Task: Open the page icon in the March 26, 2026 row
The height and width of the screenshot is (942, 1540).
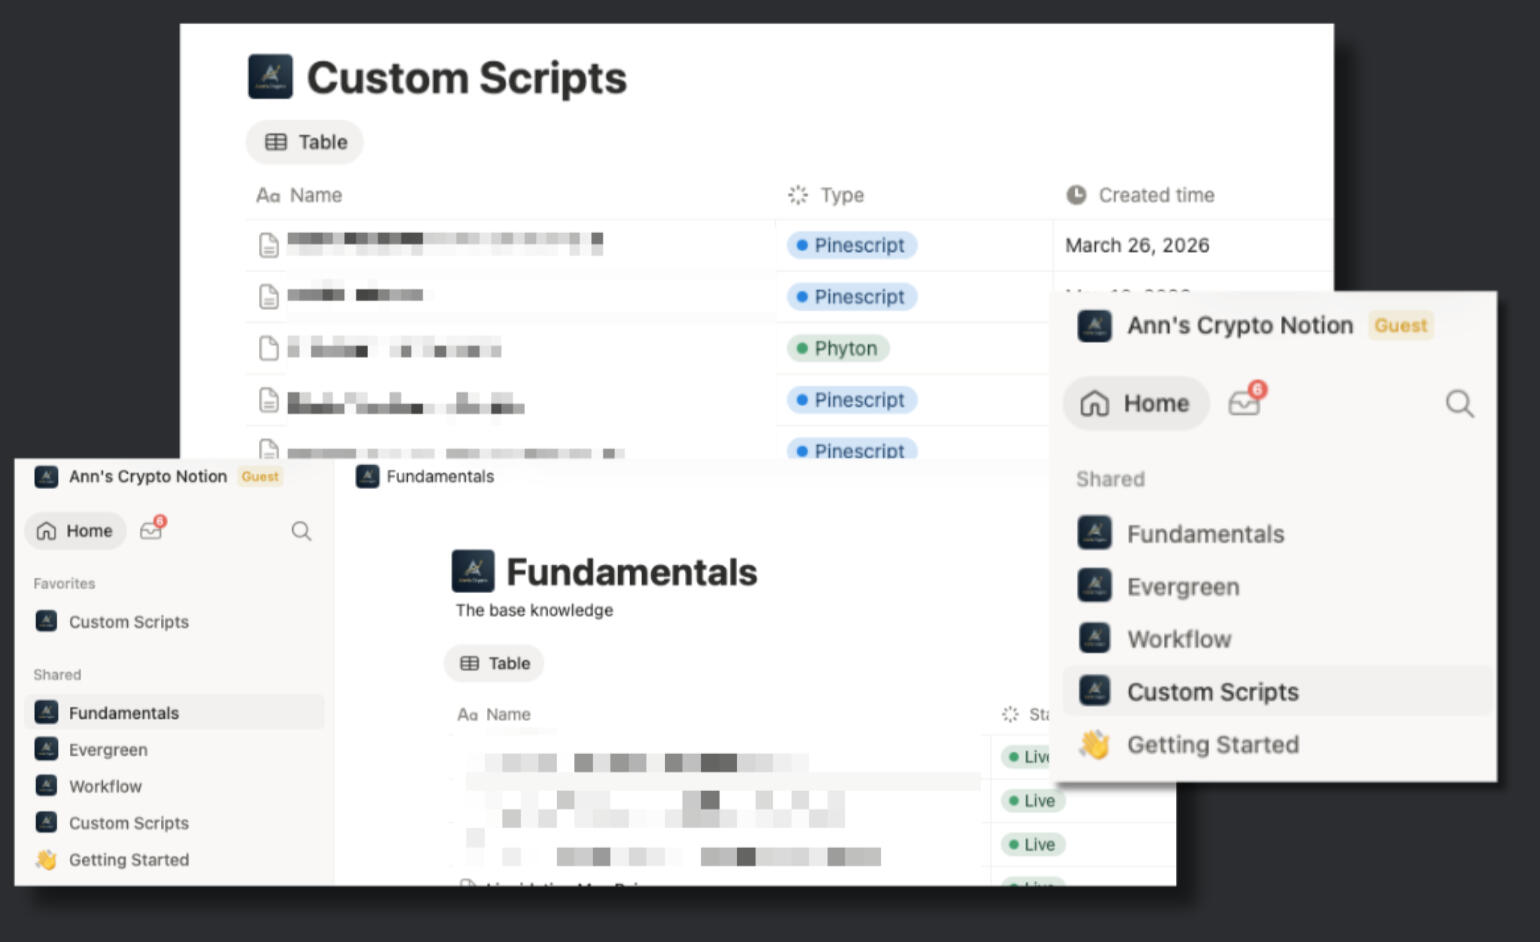Action: [x=268, y=245]
